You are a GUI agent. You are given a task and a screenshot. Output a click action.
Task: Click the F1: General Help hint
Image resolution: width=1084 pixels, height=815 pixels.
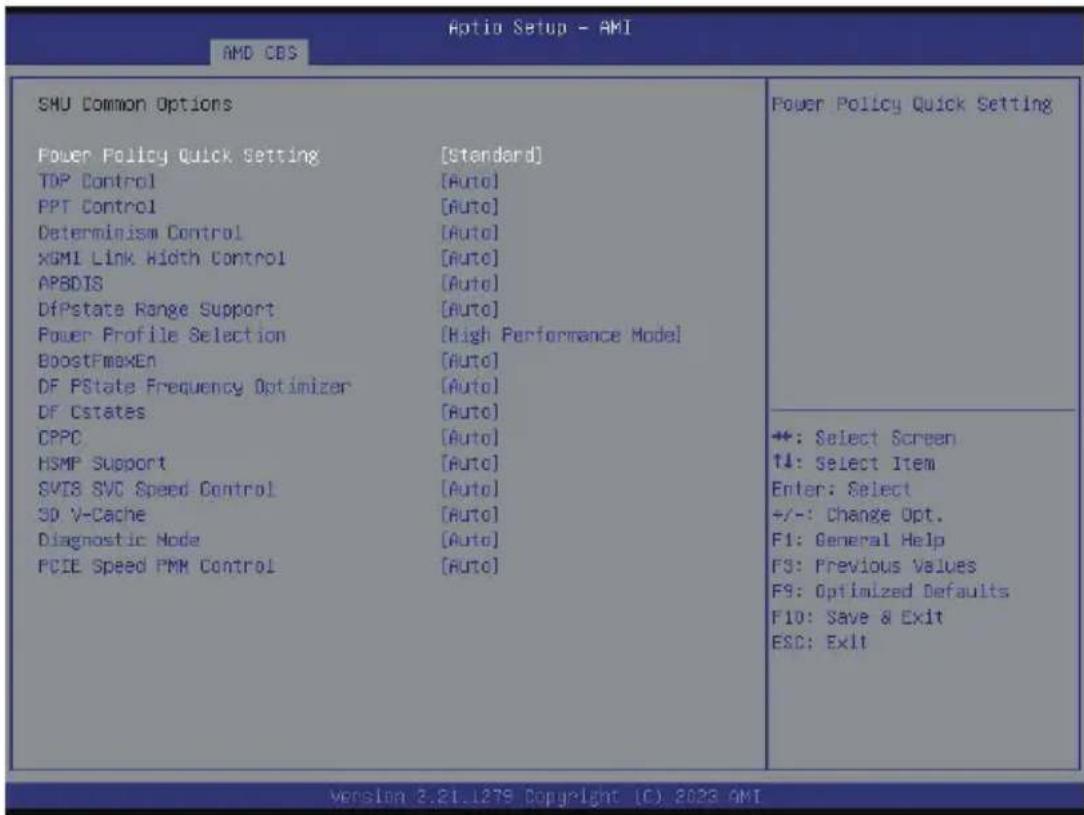(858, 541)
